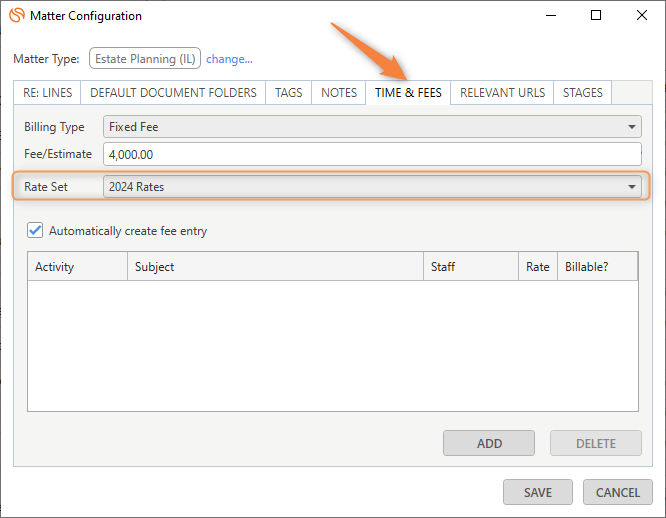Close the Matter Configuration dialog
Viewport: 666px width, 518px height.
(642, 16)
